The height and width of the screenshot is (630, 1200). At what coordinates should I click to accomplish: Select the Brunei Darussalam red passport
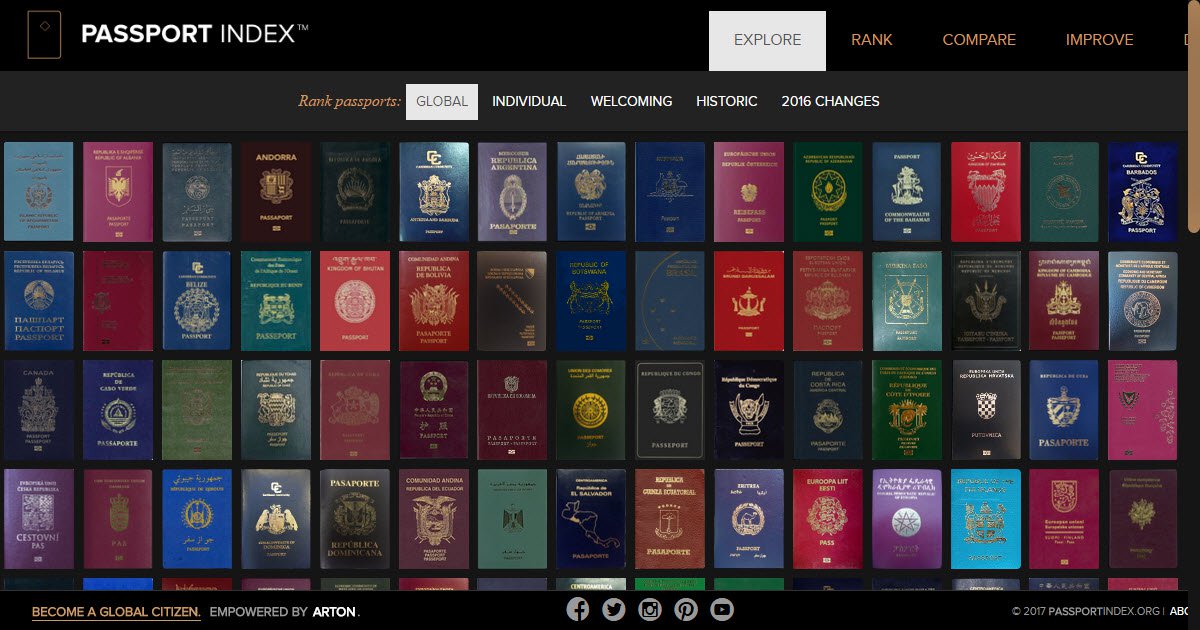(749, 301)
